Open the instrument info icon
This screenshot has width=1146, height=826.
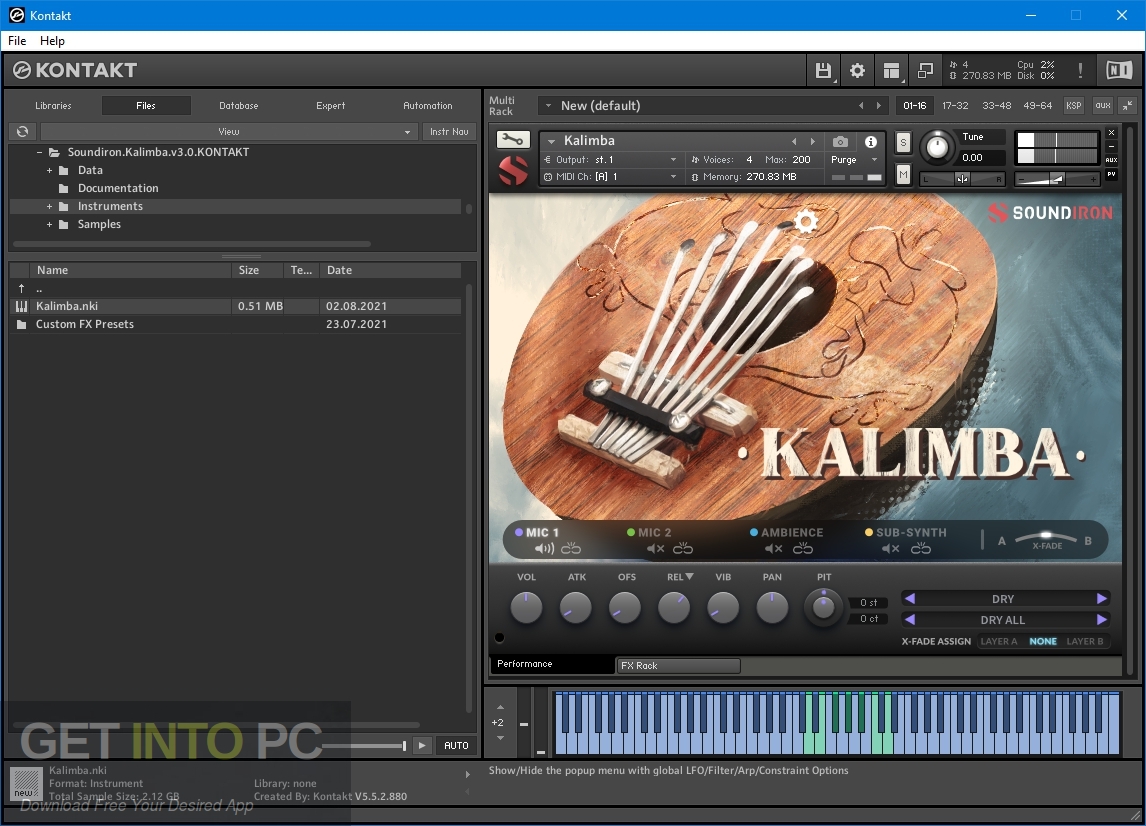click(870, 142)
